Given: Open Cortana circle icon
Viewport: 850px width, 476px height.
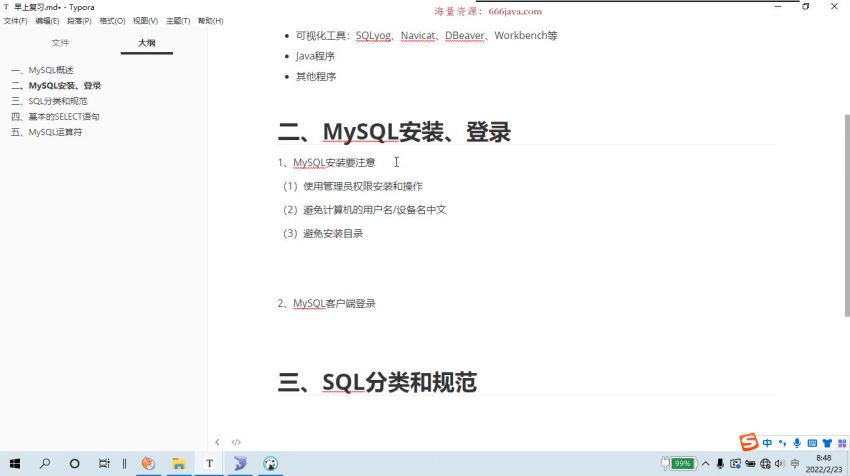Looking at the screenshot, I should 75,464.
